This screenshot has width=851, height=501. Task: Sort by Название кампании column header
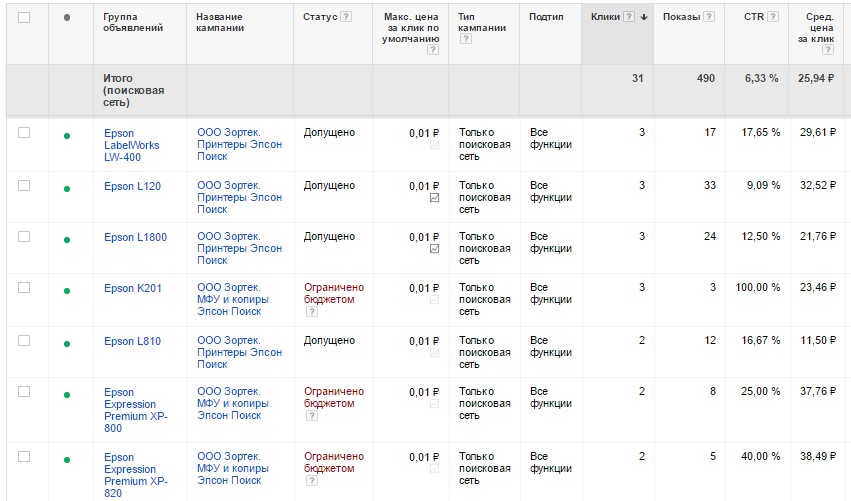point(220,22)
